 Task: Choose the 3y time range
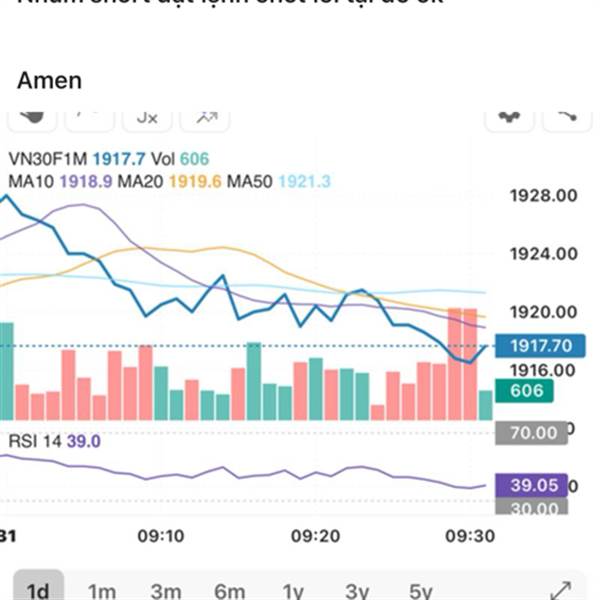click(x=357, y=591)
